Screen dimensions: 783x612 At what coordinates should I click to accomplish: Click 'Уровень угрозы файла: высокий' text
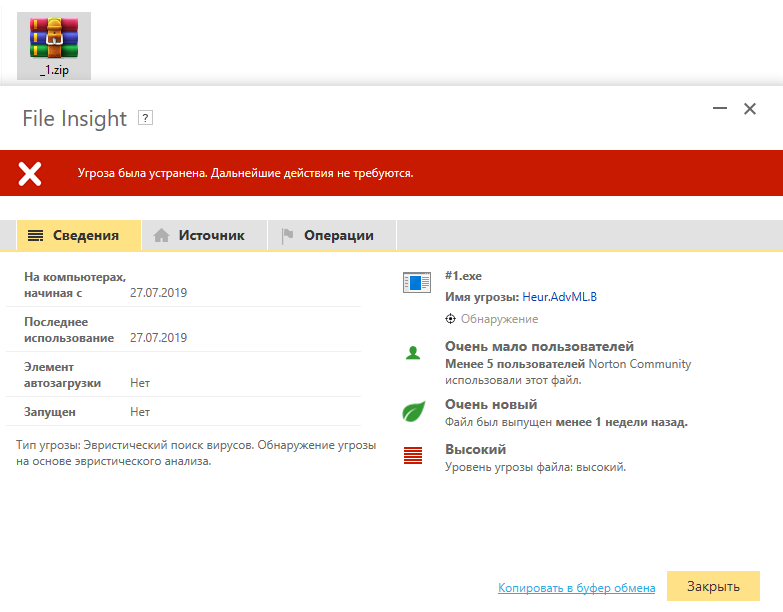[x=535, y=467]
